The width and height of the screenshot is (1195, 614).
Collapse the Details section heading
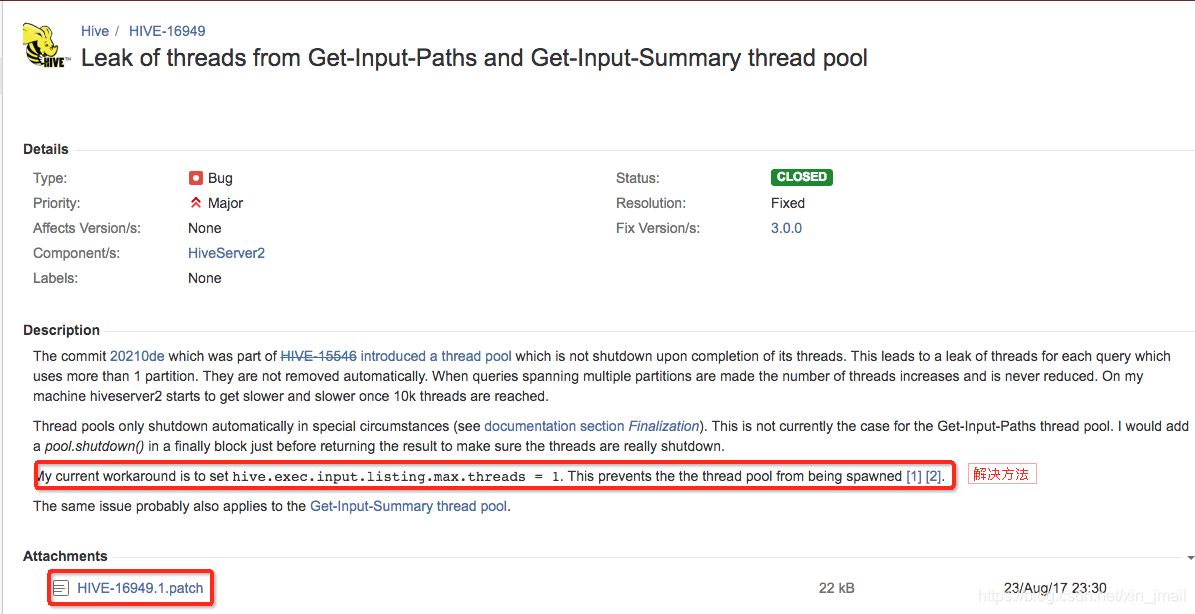coord(46,149)
